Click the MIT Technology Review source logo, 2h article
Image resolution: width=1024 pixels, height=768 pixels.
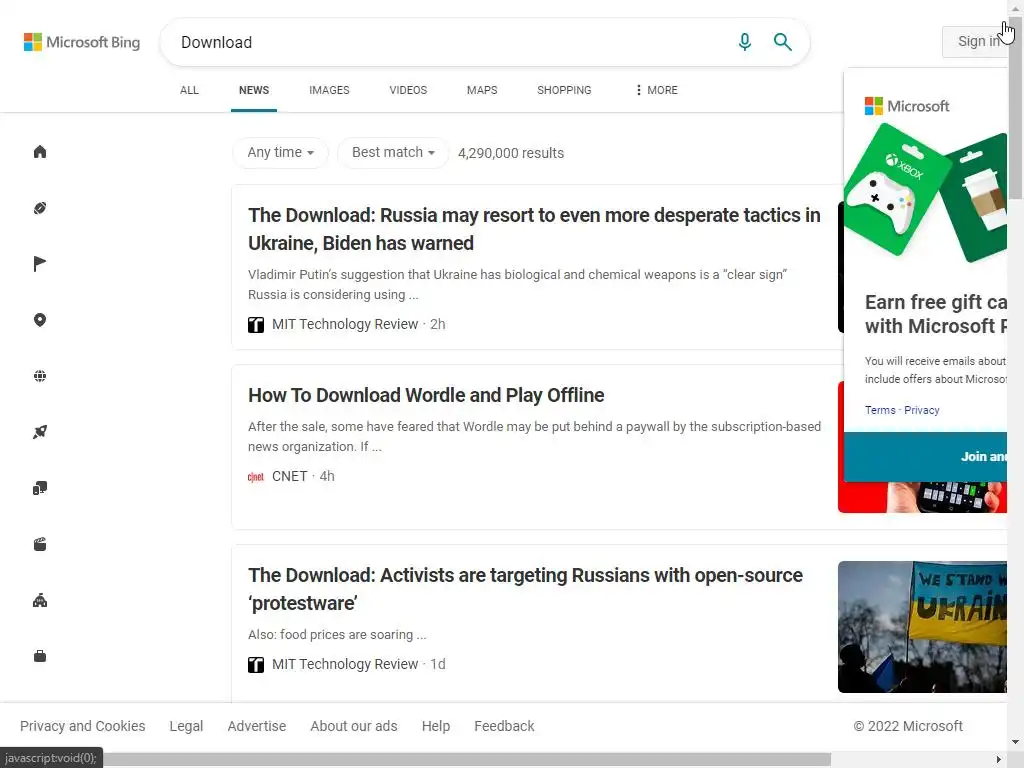click(x=256, y=325)
